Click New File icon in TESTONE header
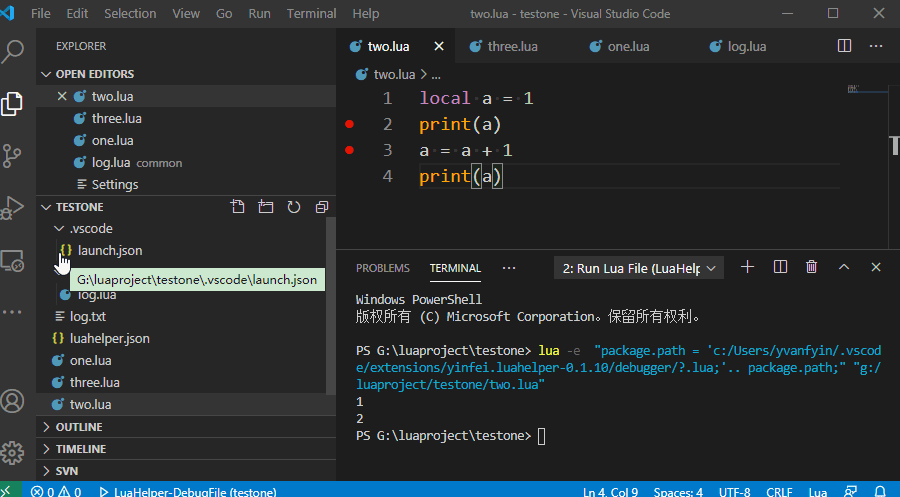This screenshot has width=900, height=497. [237, 207]
